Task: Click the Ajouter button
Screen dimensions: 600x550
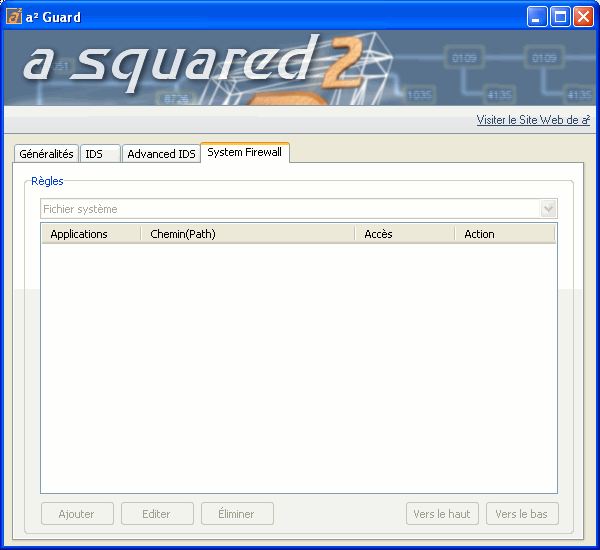Action: click(x=77, y=514)
